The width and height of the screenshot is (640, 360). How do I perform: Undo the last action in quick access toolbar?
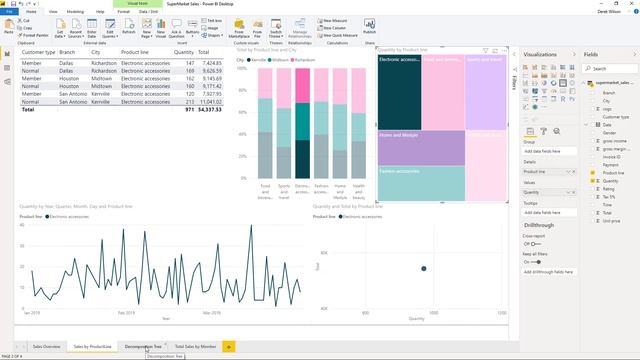(21, 4)
